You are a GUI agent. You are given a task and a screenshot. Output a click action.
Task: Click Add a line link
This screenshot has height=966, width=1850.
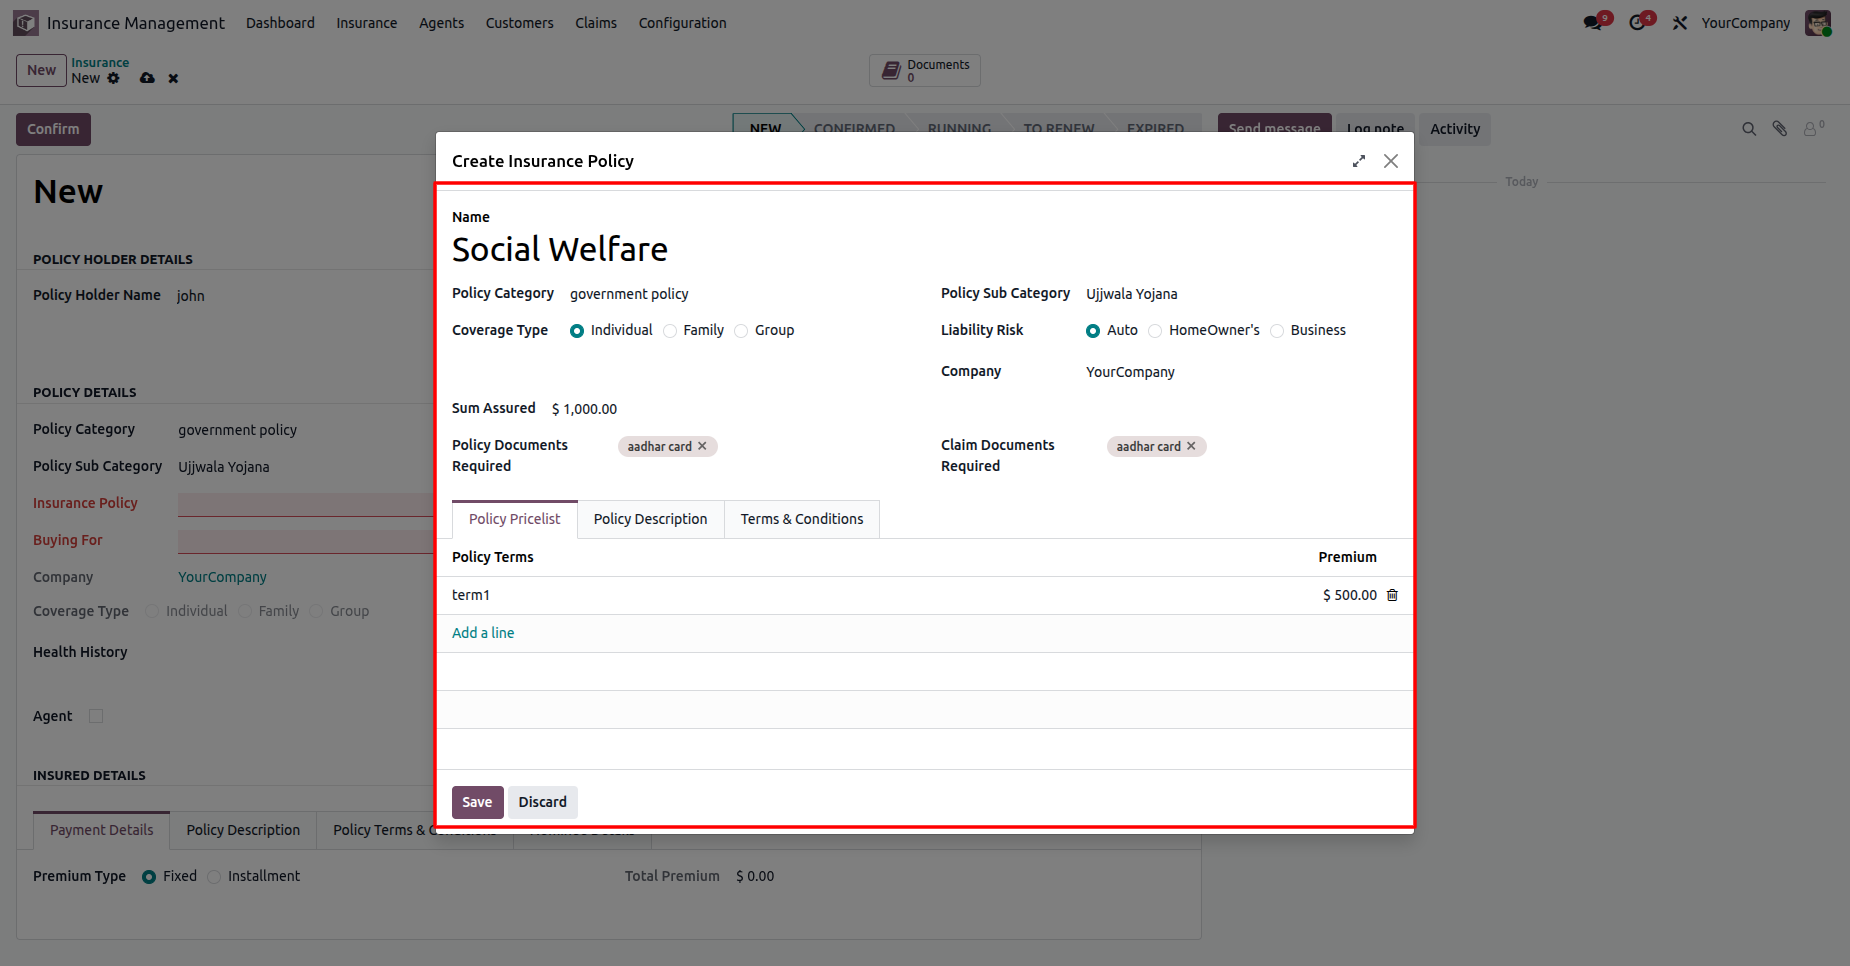pyautogui.click(x=483, y=633)
